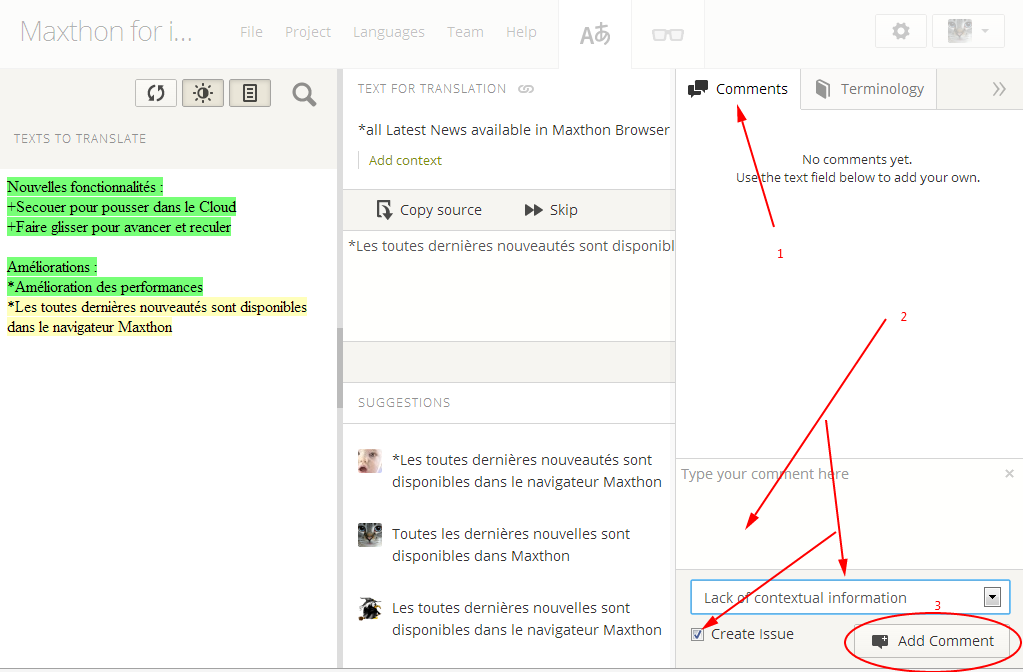Uncheck the Create Issue checkbox

point(697,634)
